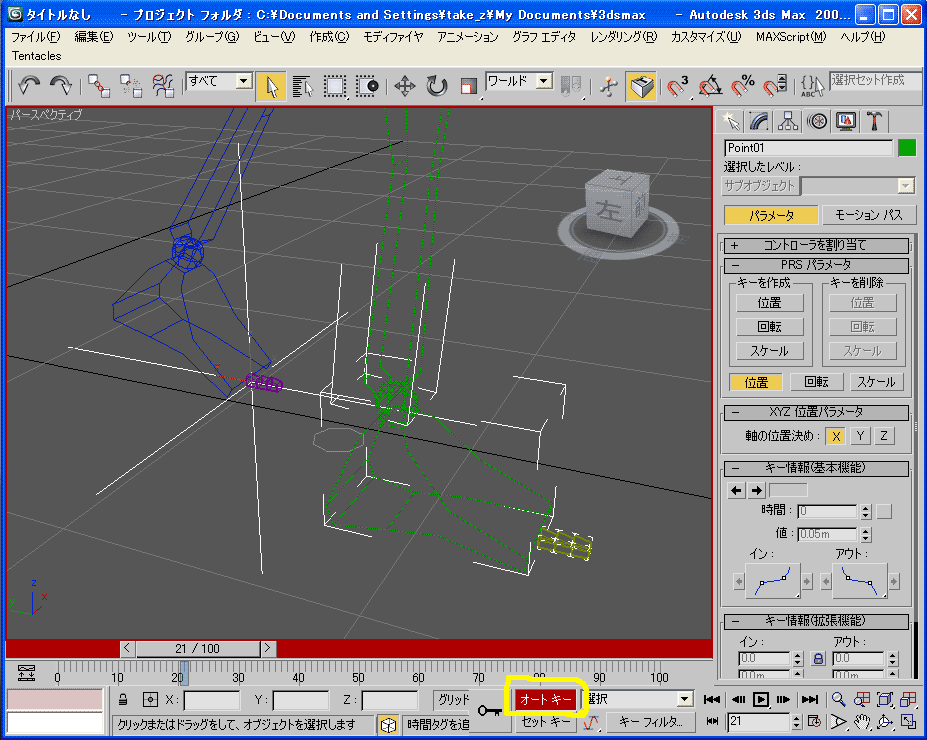The width and height of the screenshot is (927, 740).
Task: Toggle Percent Snap icon
Action: coord(743,86)
